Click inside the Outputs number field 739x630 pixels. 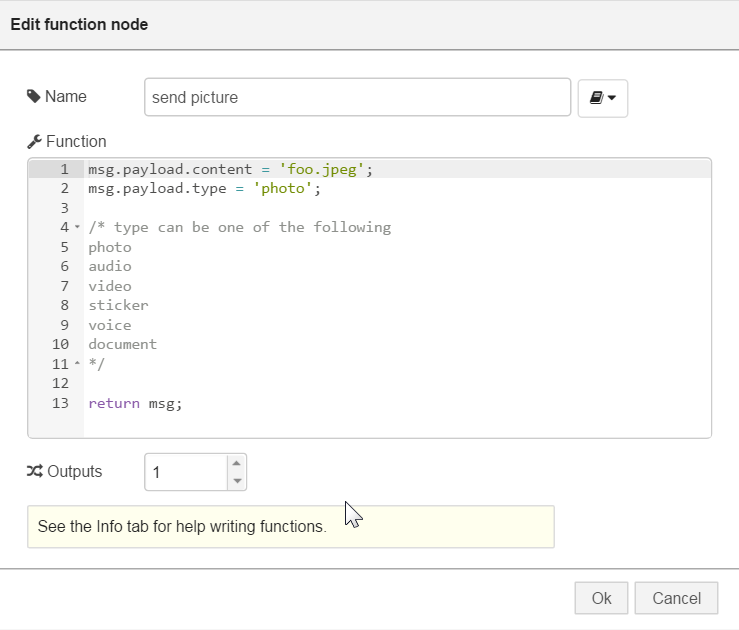[x=186, y=472]
